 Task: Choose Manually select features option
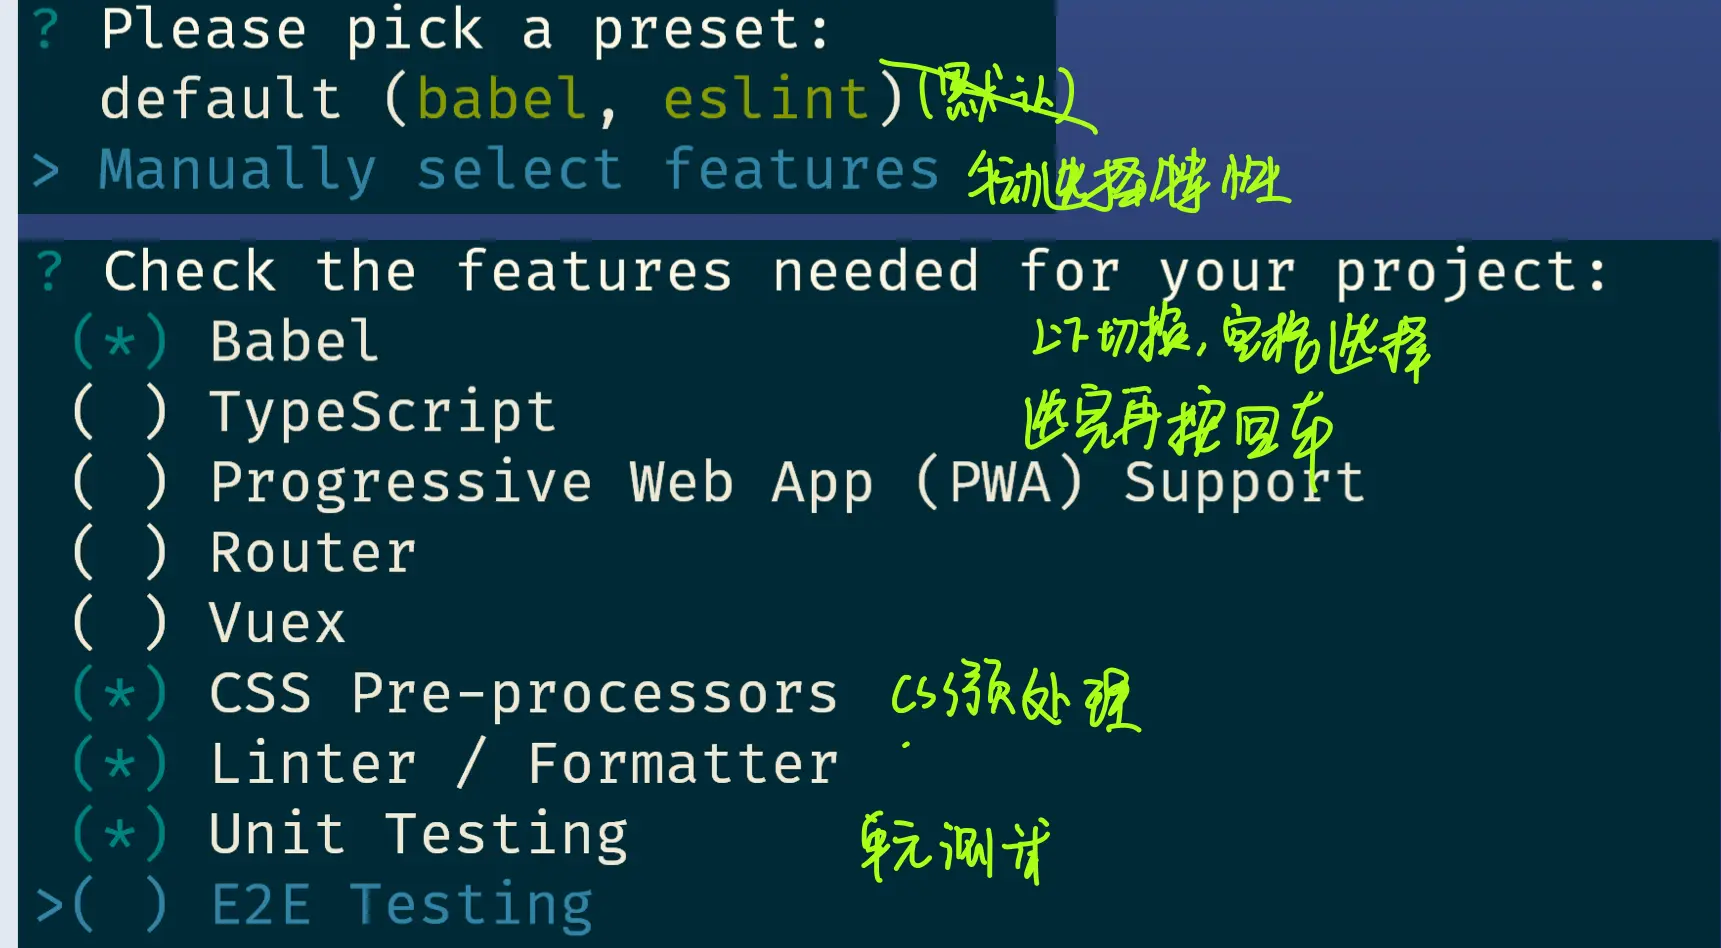click(520, 170)
